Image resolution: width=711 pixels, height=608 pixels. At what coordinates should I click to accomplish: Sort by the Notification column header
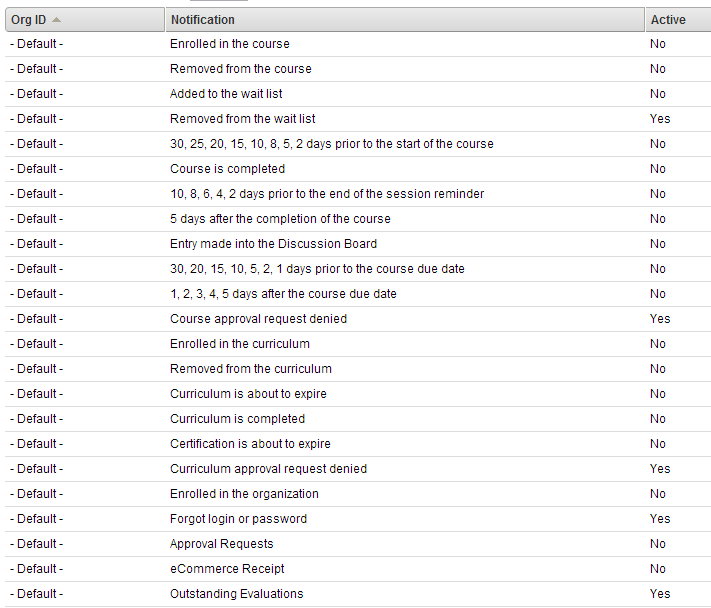(x=203, y=20)
